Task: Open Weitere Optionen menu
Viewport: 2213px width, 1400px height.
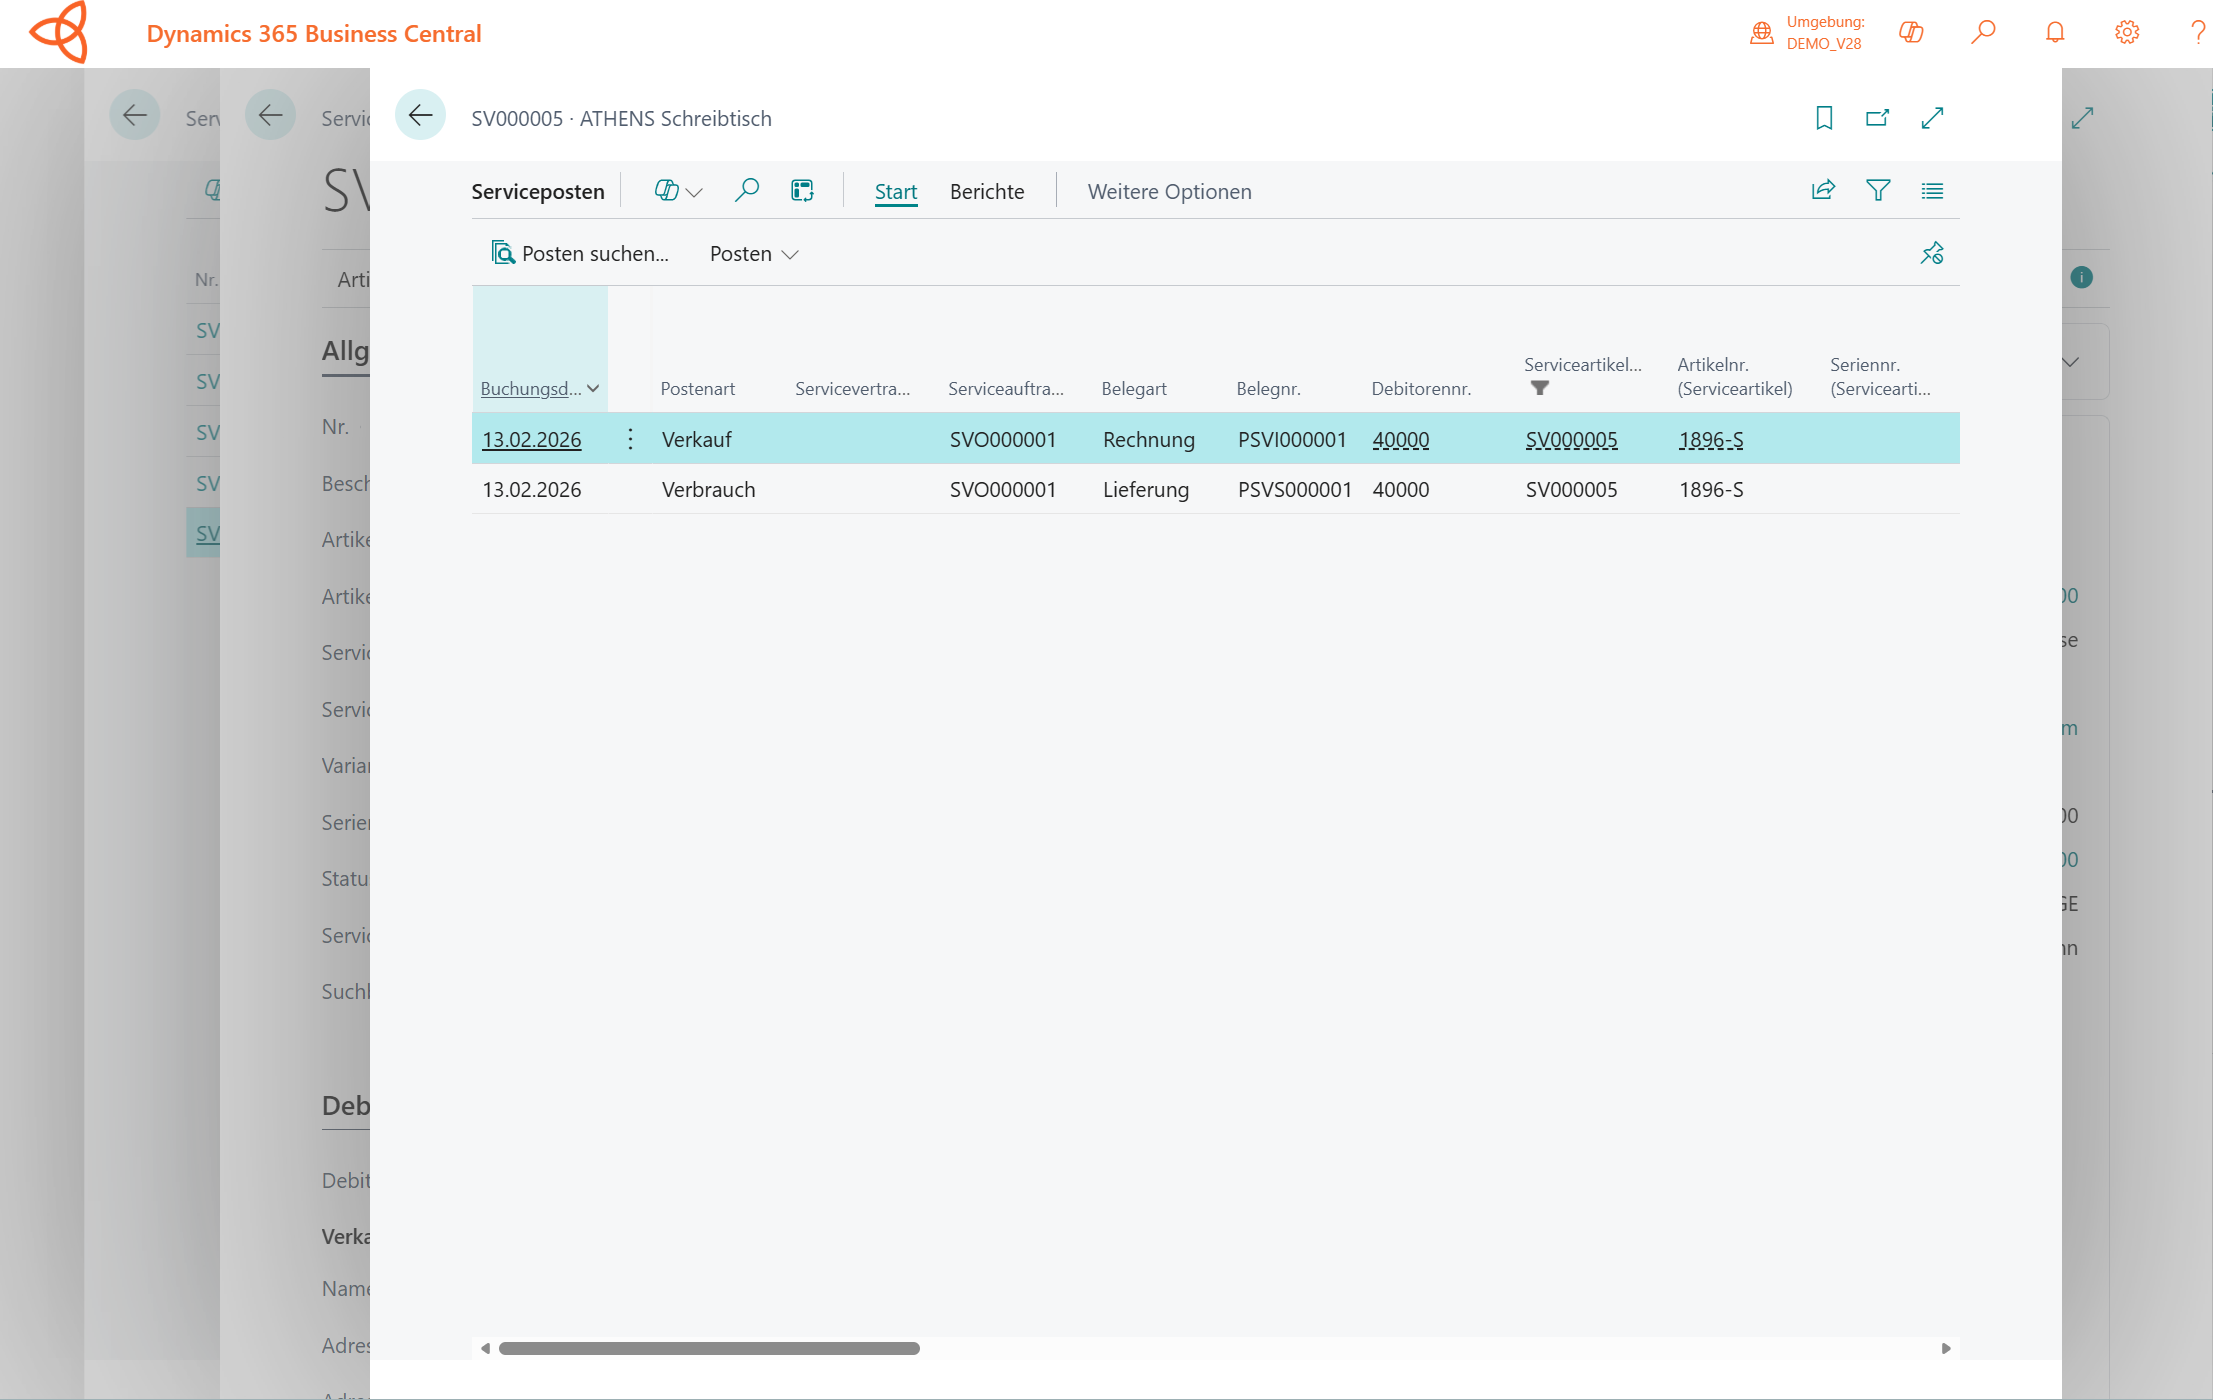Action: click(1169, 192)
